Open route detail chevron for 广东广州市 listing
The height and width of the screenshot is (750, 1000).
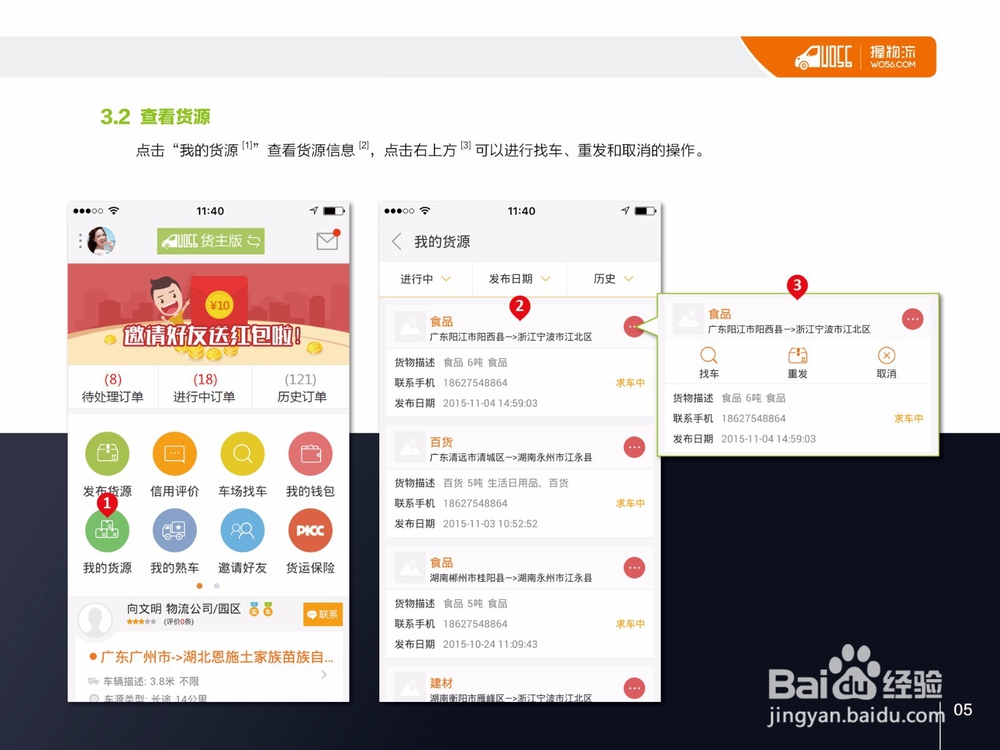(x=324, y=674)
